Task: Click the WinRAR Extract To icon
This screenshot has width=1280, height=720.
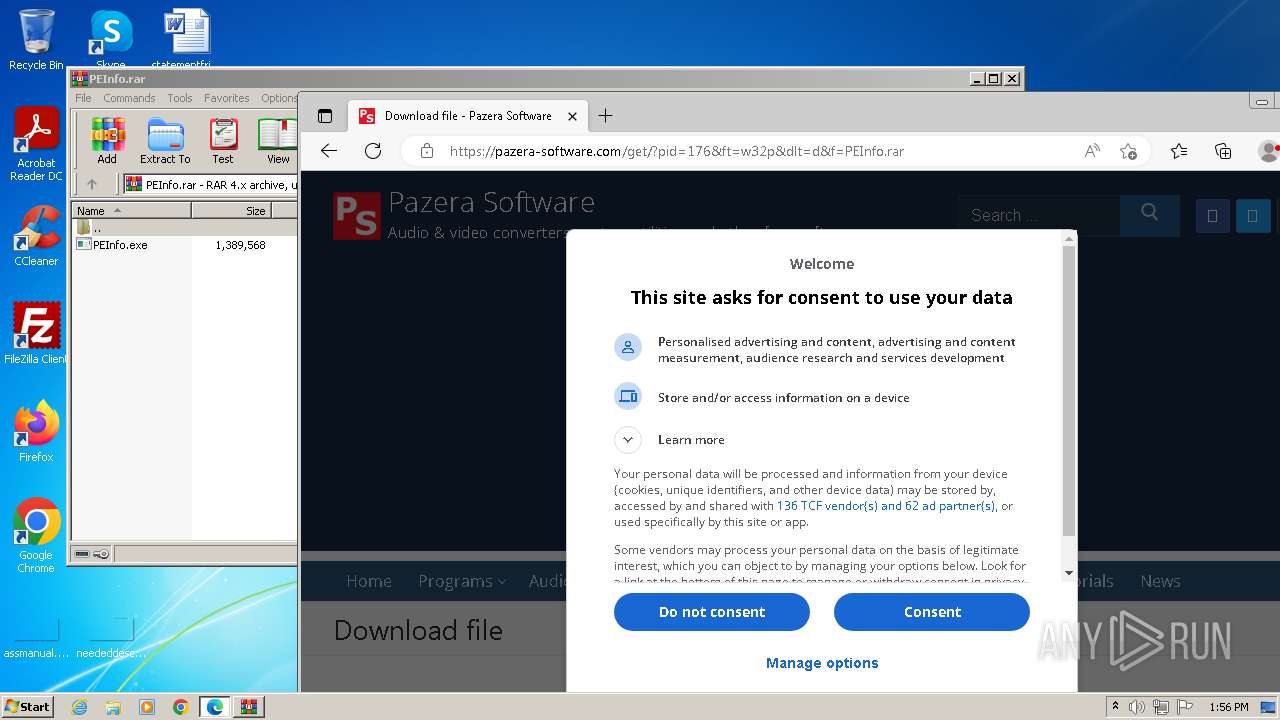Action: pos(165,141)
